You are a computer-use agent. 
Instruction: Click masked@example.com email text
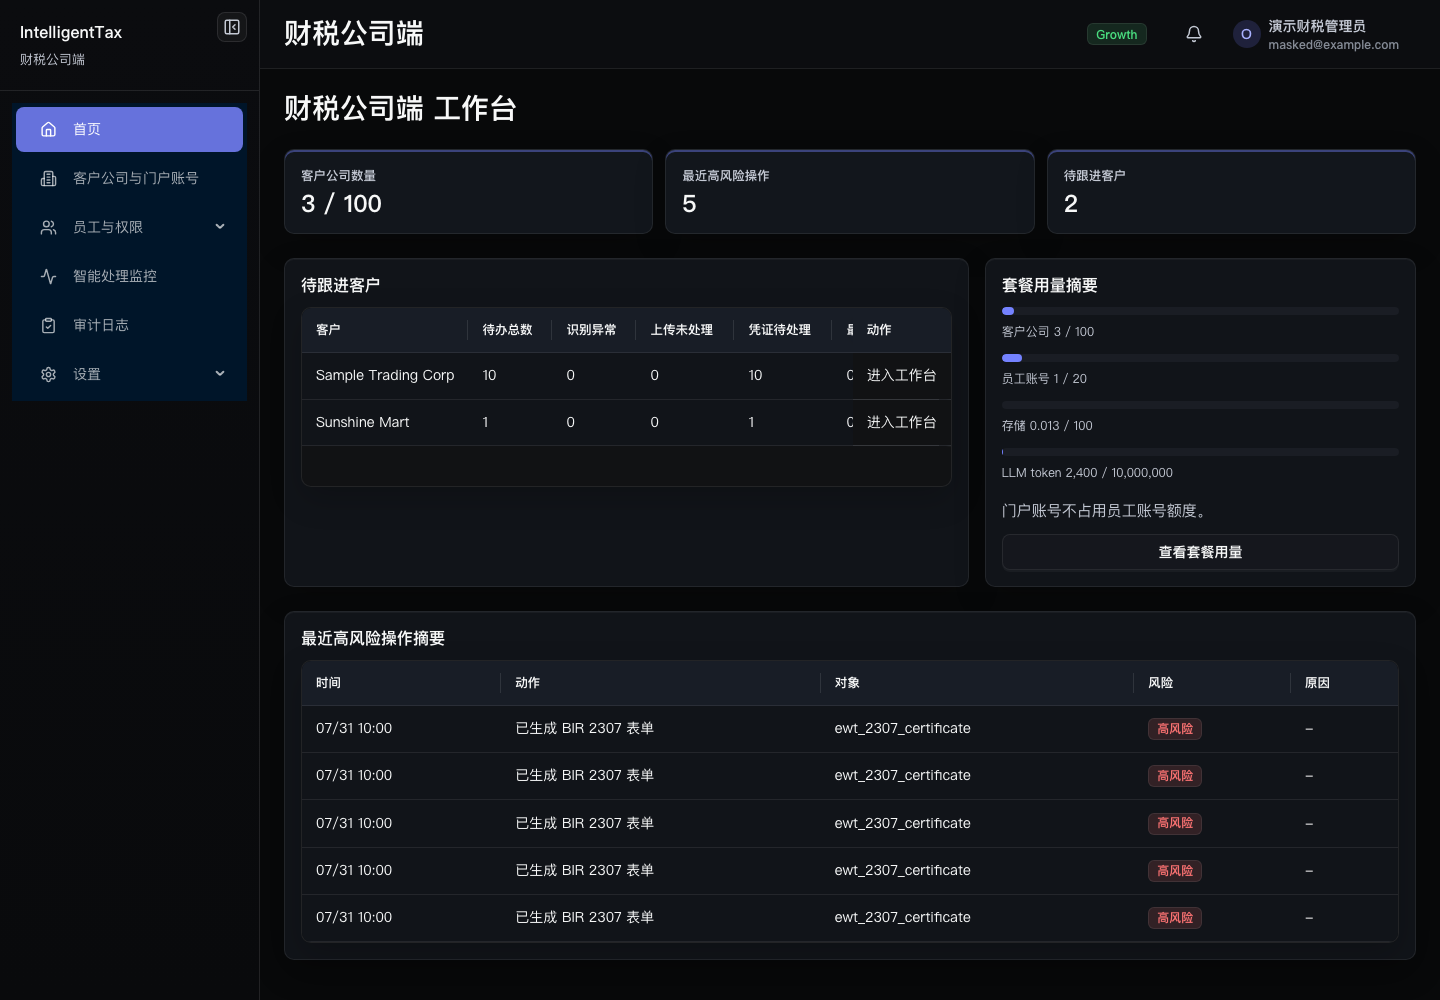[1333, 45]
